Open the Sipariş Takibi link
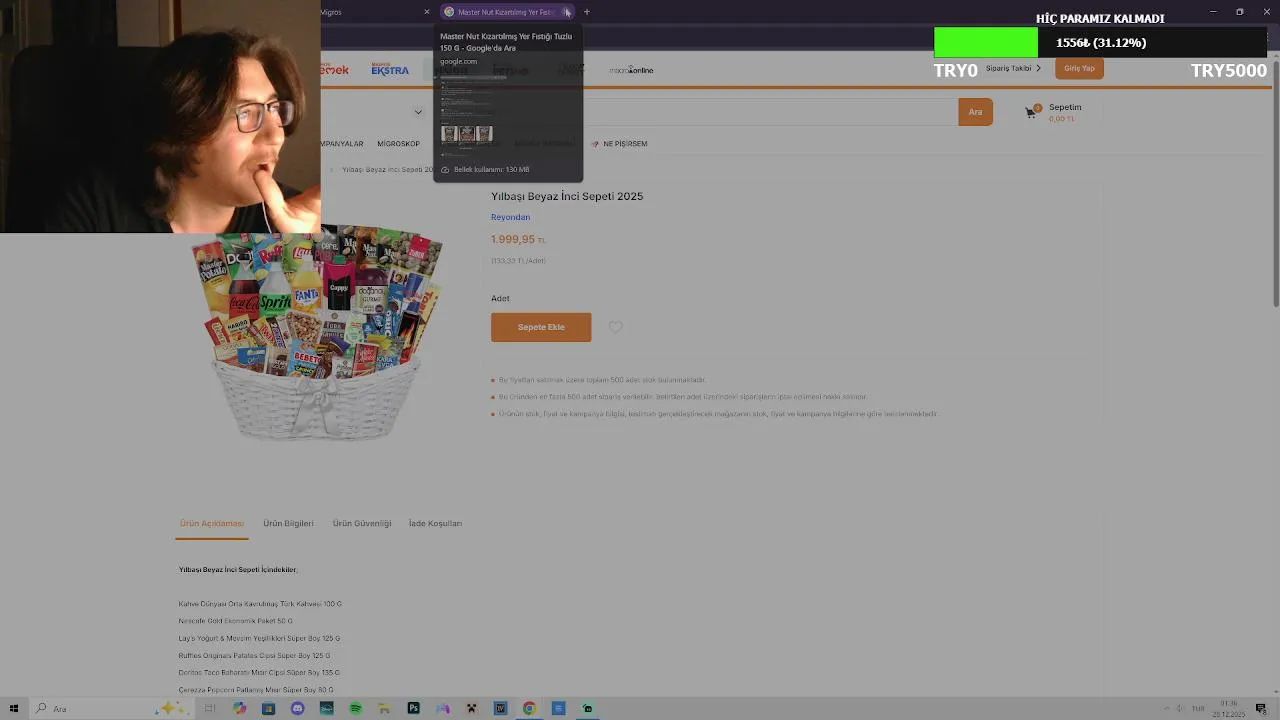1280x720 pixels. 1013,68
